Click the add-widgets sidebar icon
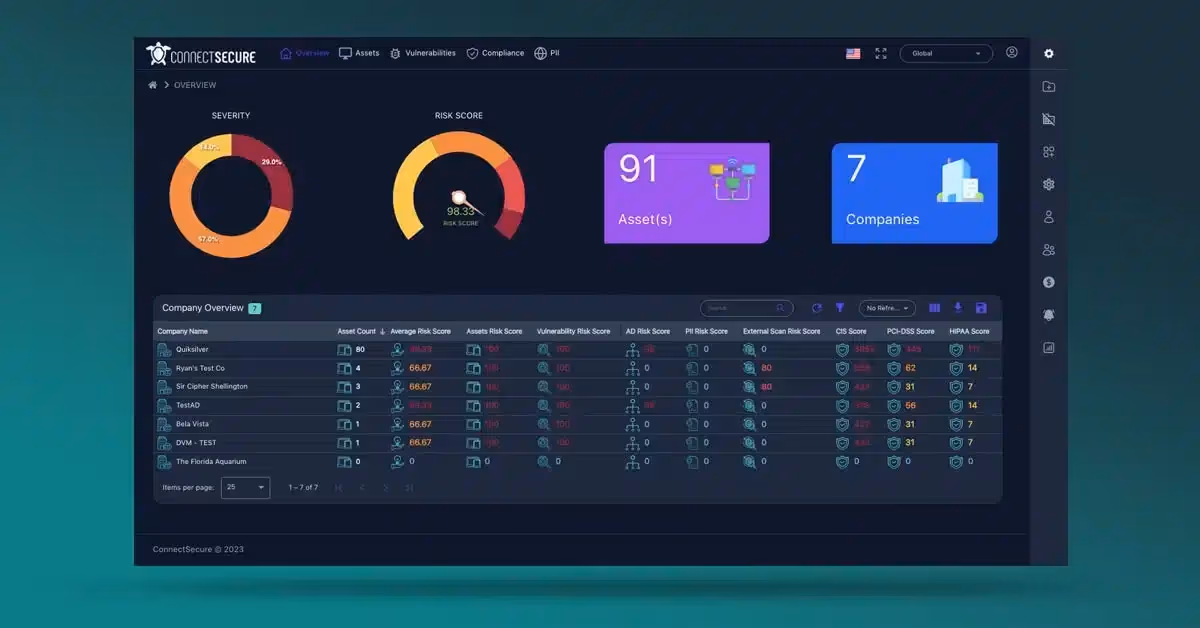This screenshot has width=1200, height=628. point(1049,152)
